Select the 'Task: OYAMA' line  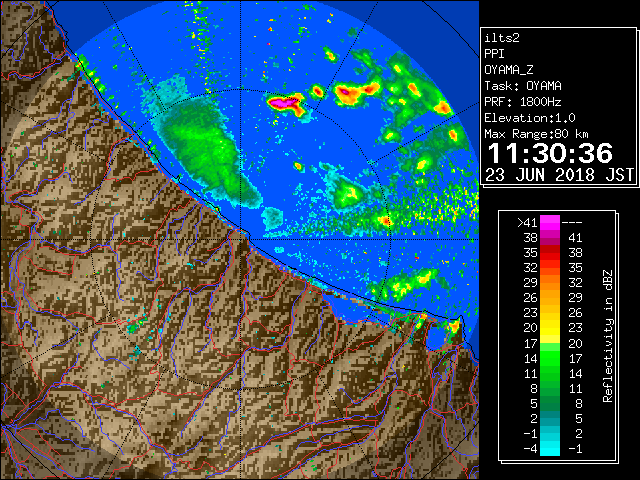(523, 86)
